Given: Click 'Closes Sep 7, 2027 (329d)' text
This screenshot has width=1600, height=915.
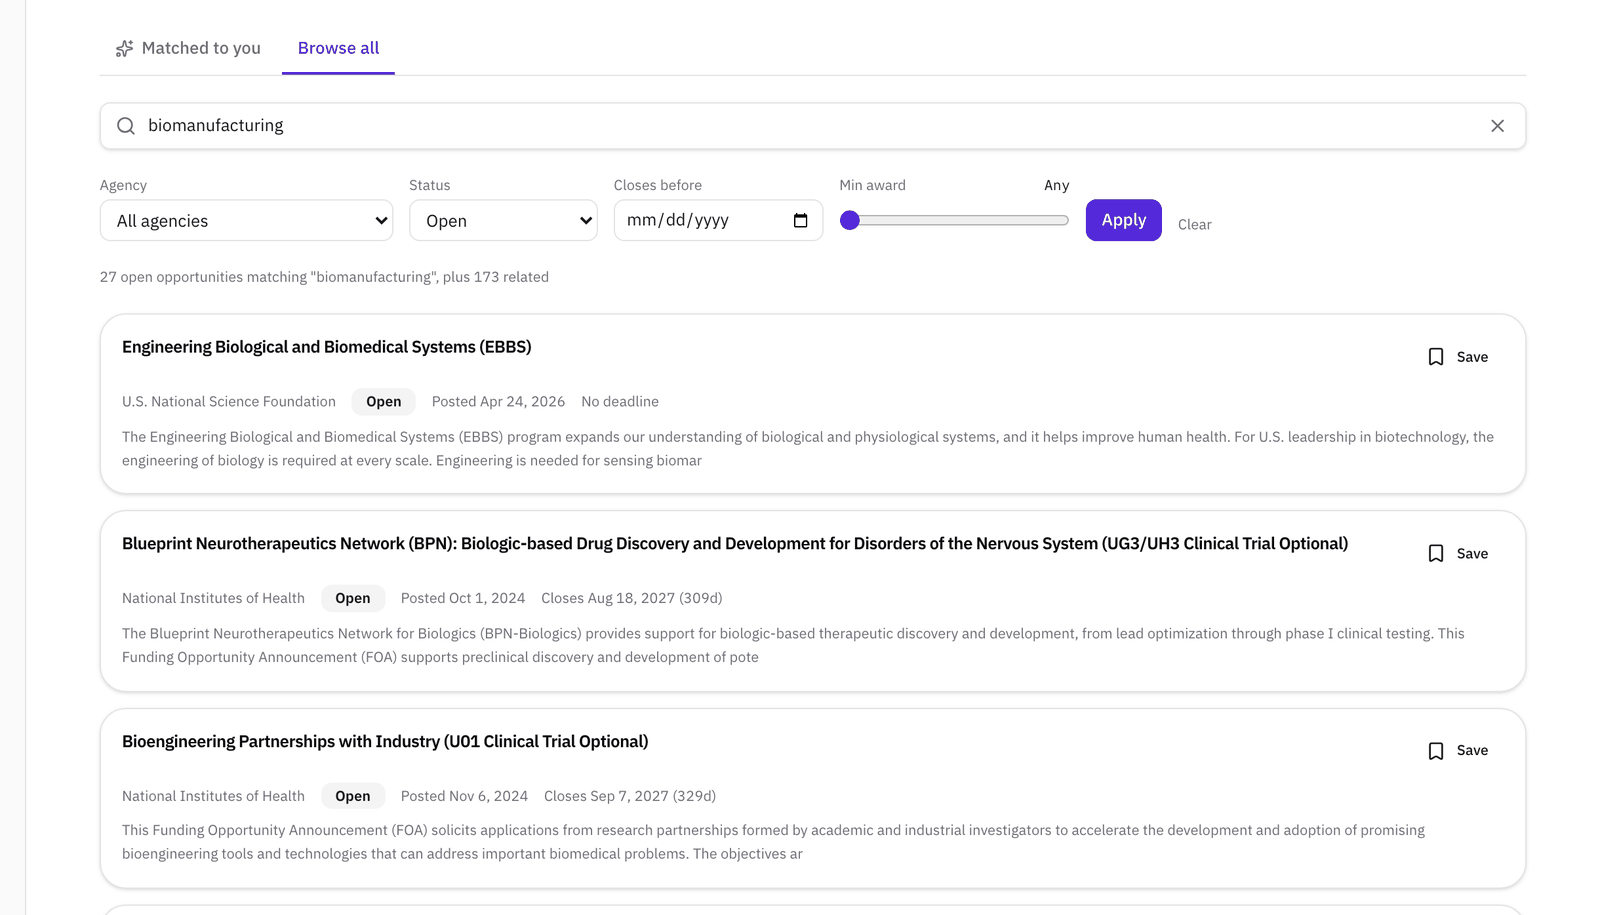Looking at the screenshot, I should point(630,796).
